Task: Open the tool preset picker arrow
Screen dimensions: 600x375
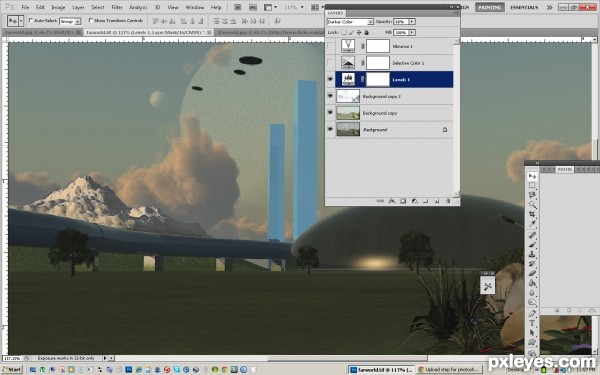Action: click(21, 21)
